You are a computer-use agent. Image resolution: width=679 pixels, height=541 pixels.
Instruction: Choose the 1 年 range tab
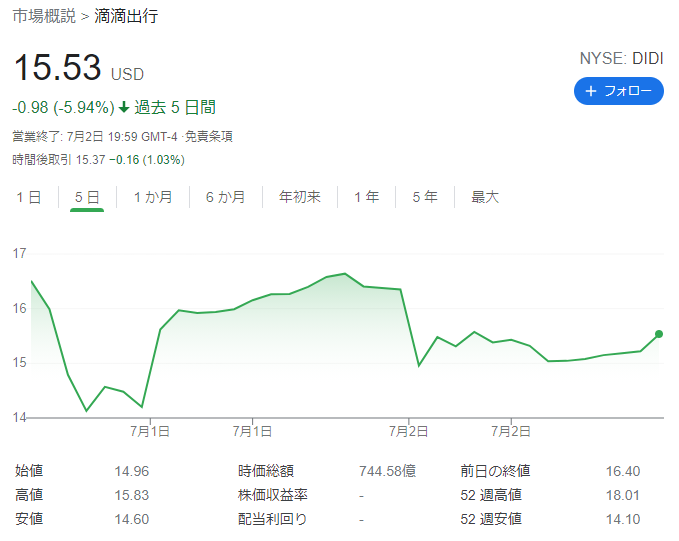[x=366, y=198]
